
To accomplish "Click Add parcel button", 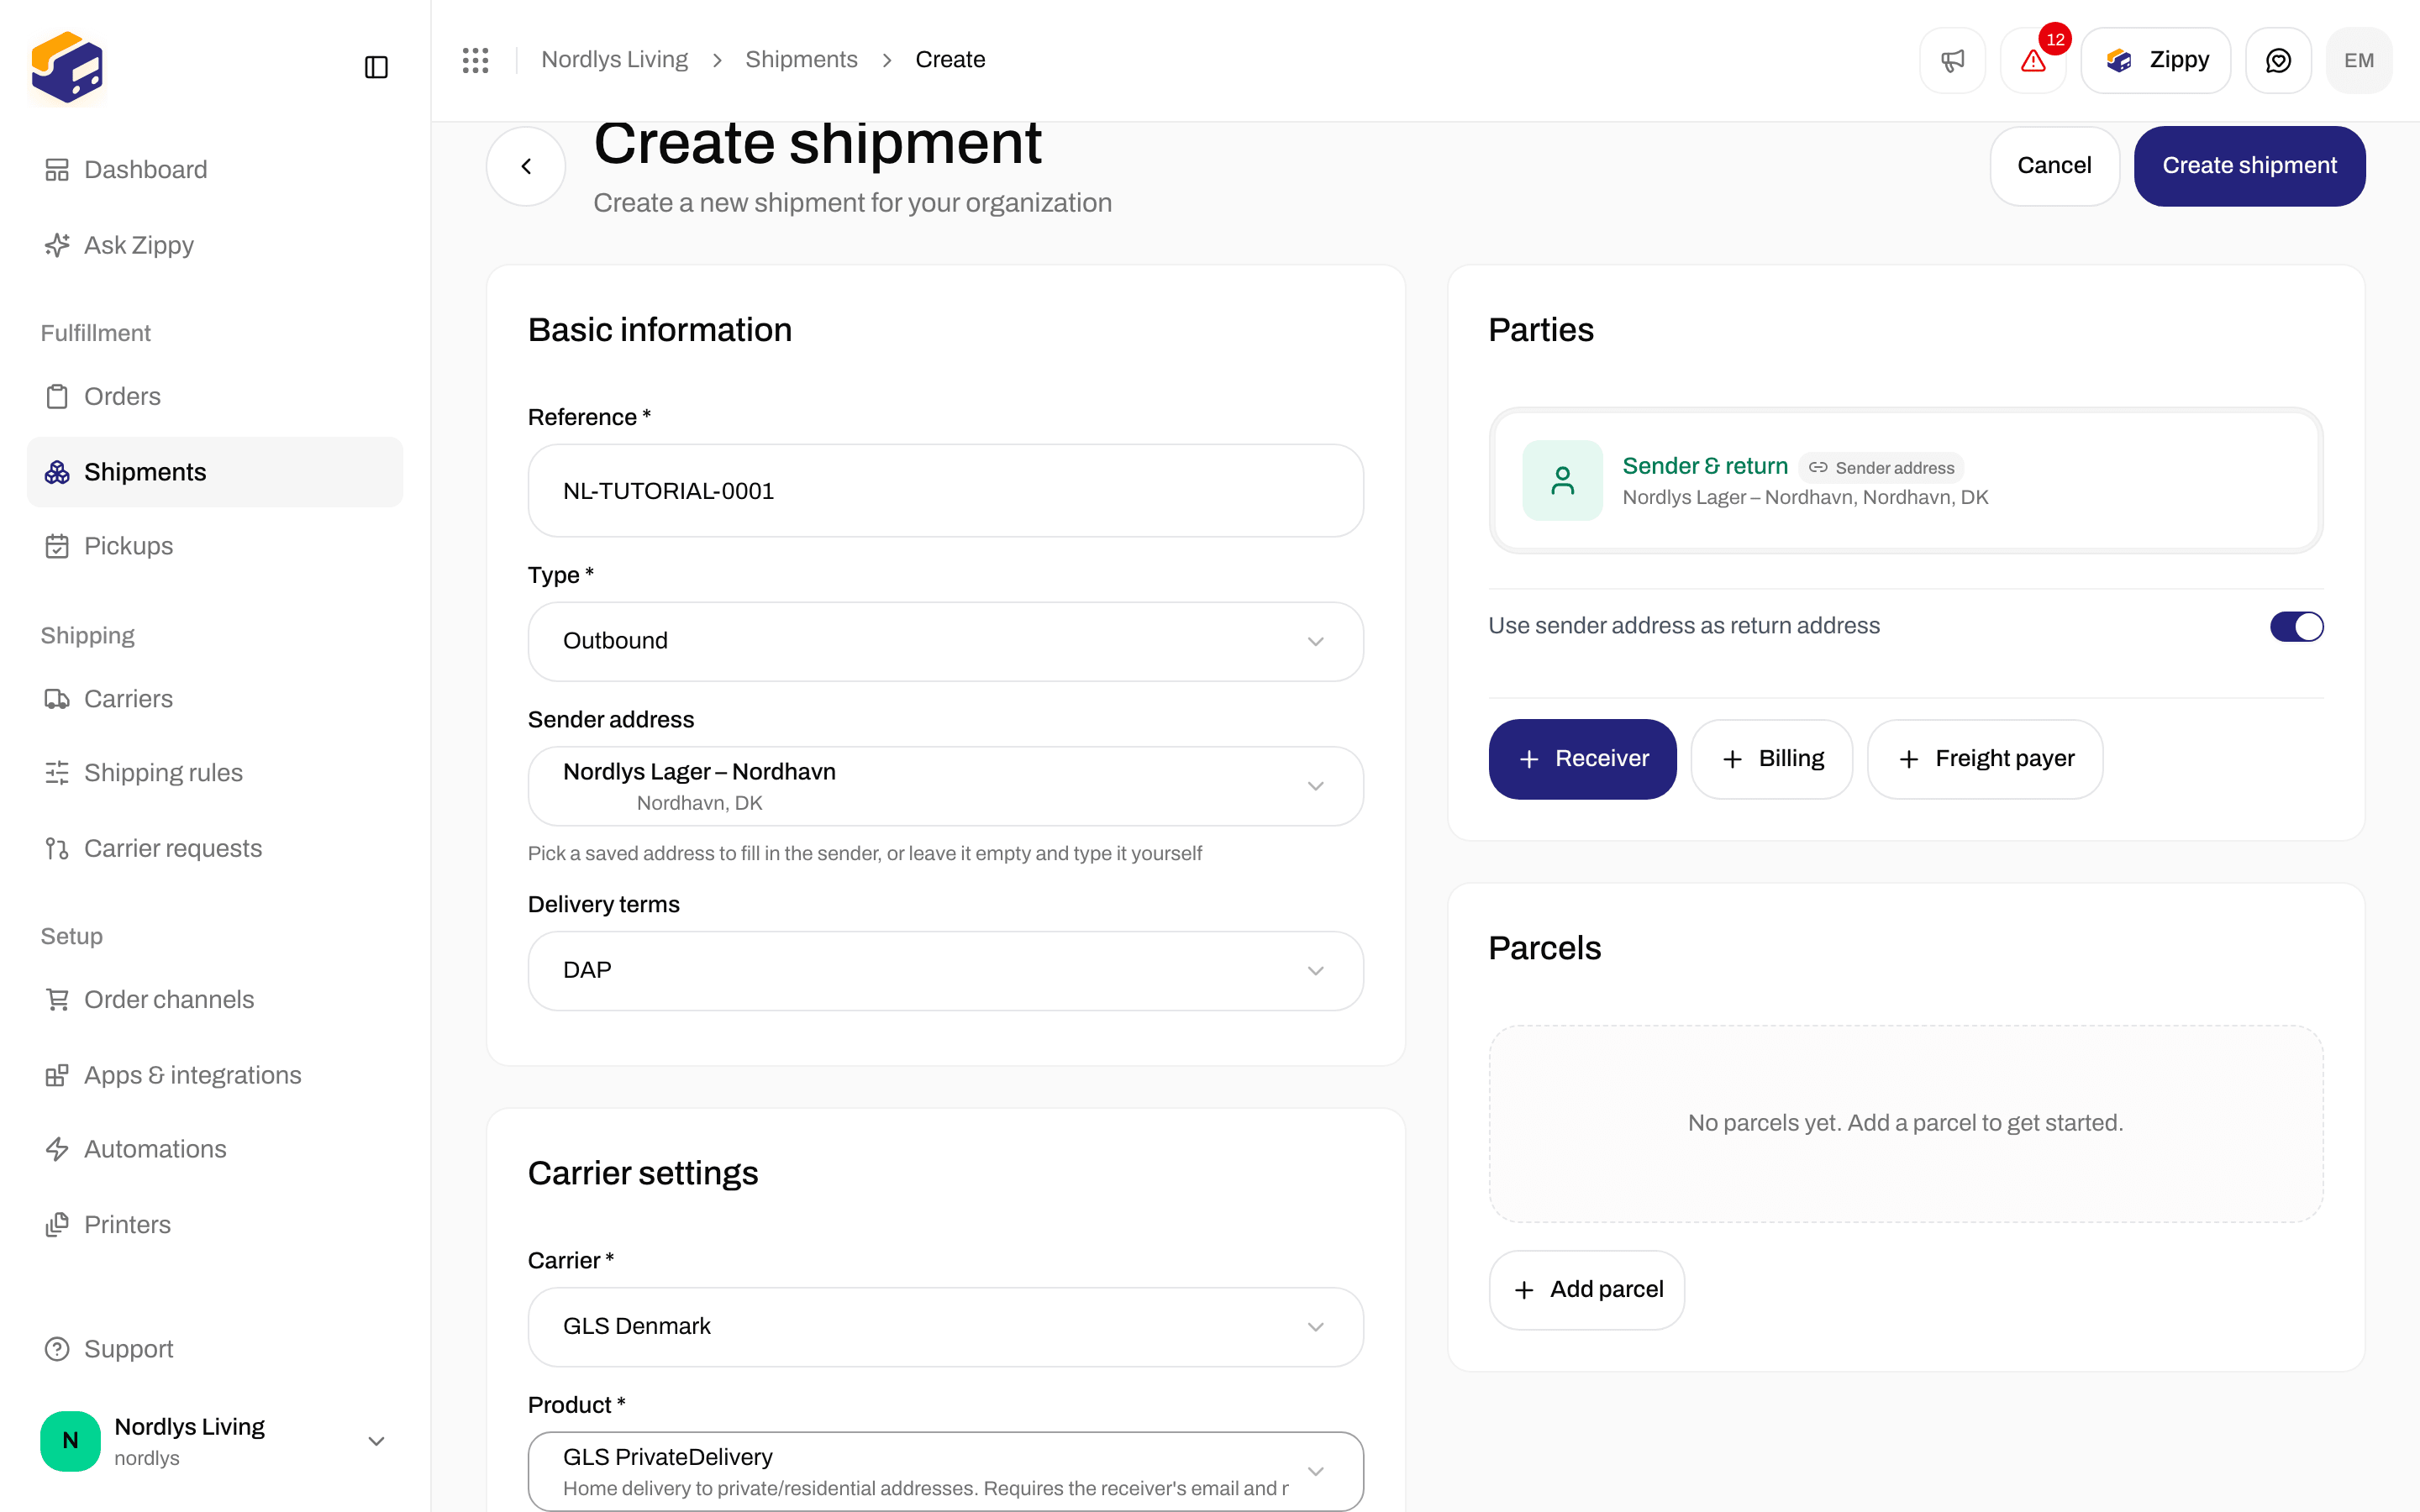I will coord(1586,1290).
